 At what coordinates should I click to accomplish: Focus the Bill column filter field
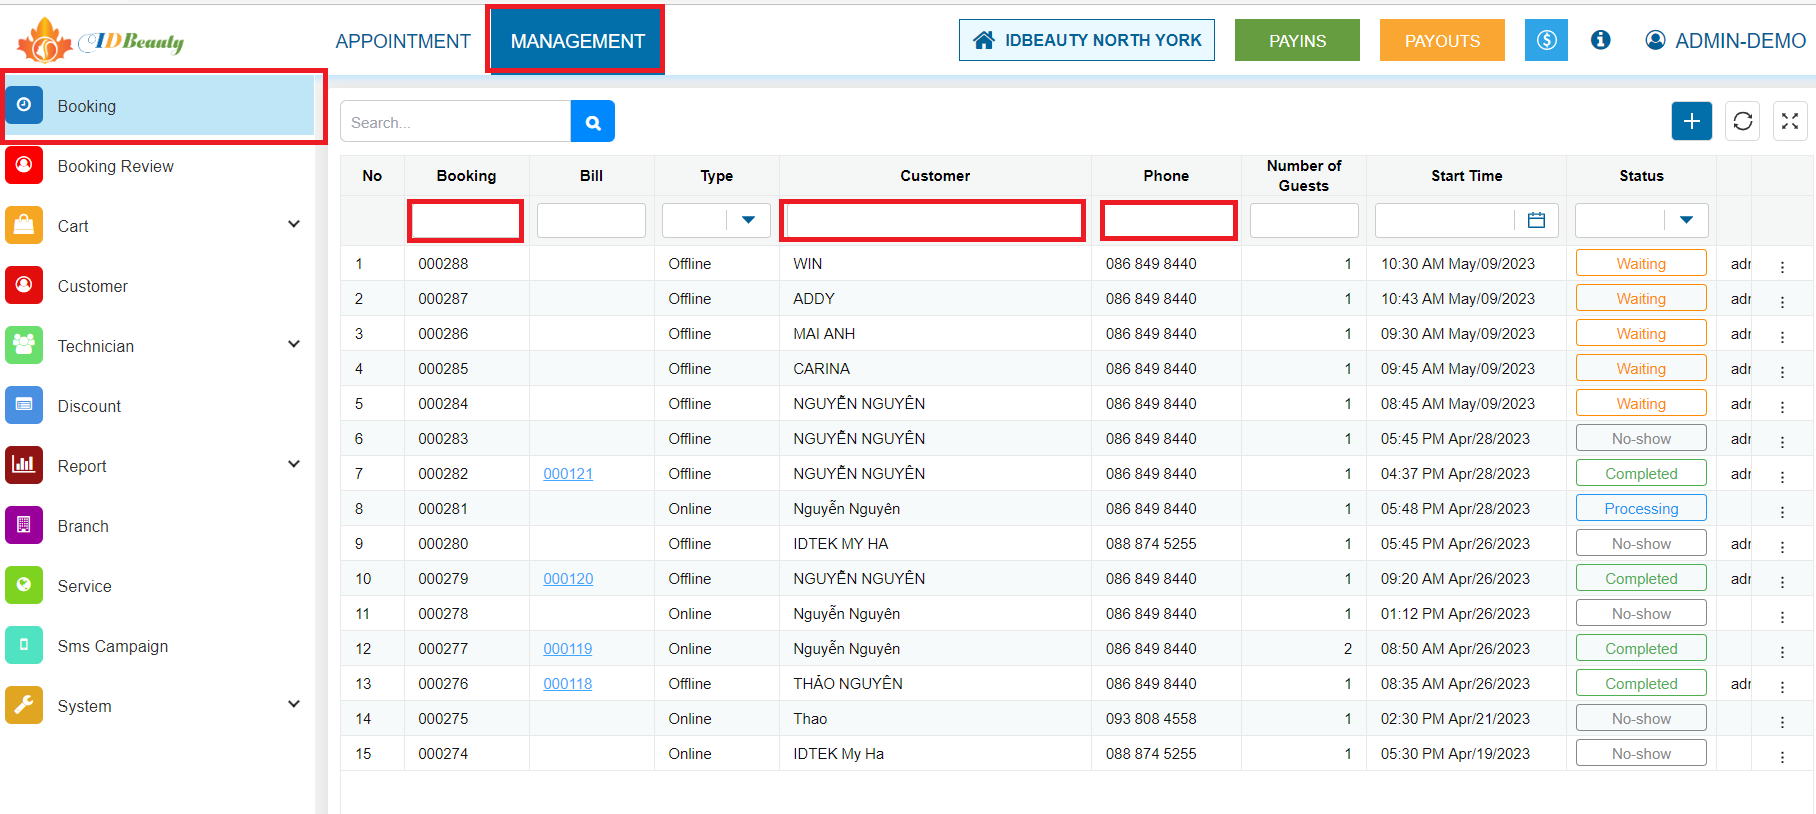(x=591, y=220)
